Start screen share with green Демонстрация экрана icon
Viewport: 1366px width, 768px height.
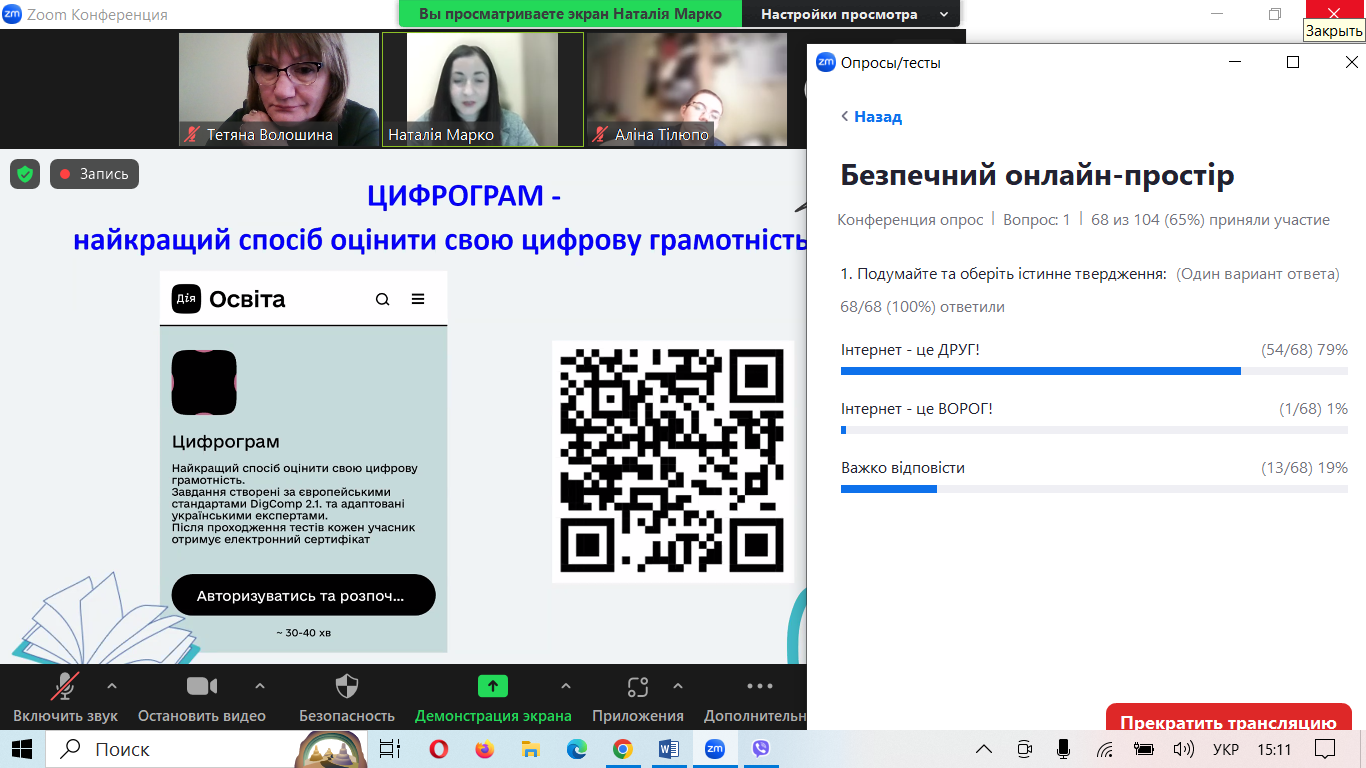click(x=493, y=686)
